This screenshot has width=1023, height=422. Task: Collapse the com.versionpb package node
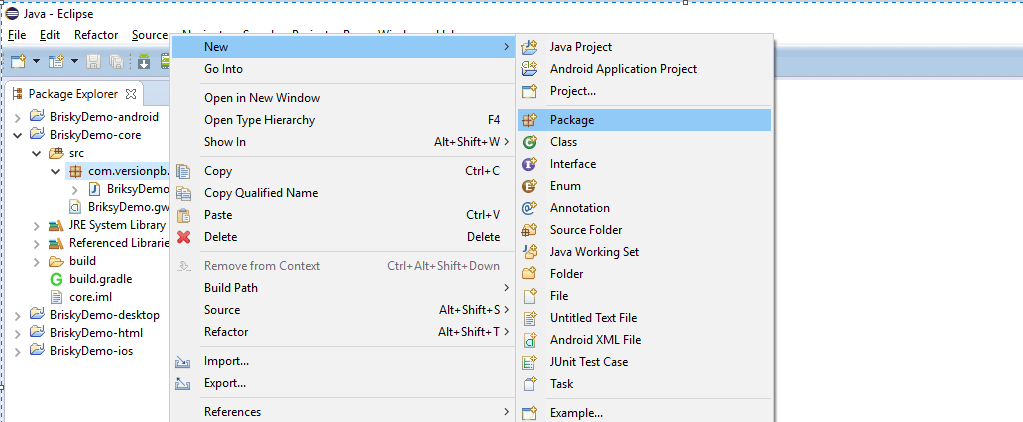tap(56, 172)
